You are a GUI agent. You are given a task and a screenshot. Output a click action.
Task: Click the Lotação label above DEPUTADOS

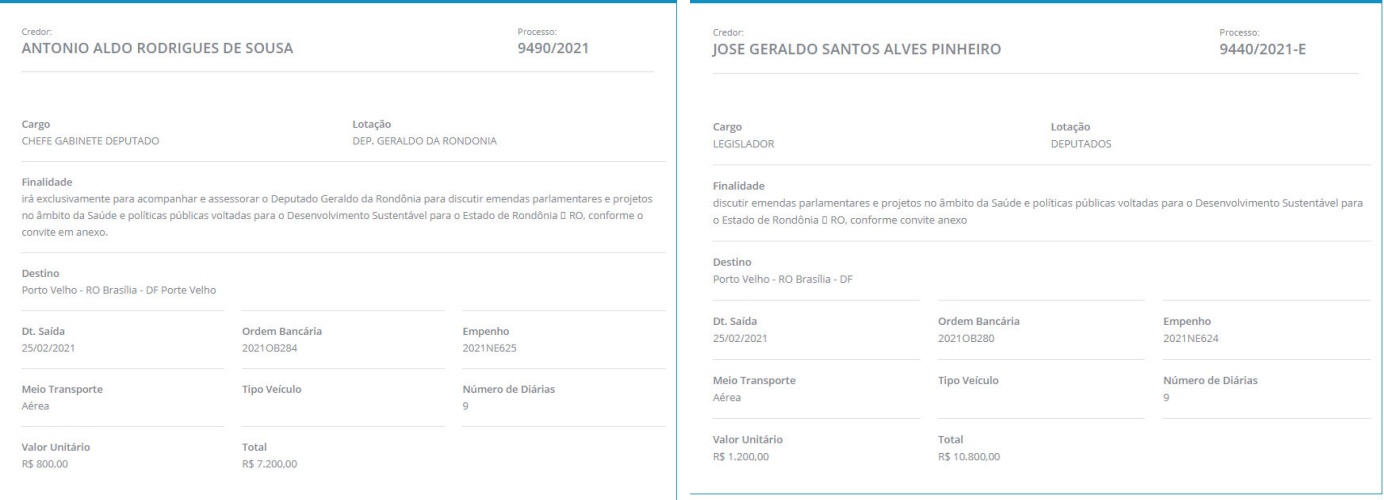pos(1070,127)
